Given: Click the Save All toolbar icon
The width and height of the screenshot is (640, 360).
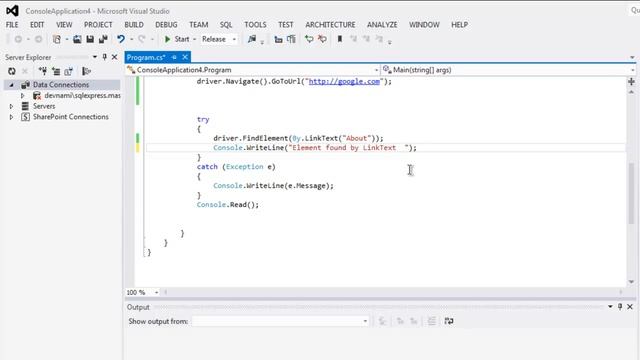Looking at the screenshot, I should pos(103,39).
